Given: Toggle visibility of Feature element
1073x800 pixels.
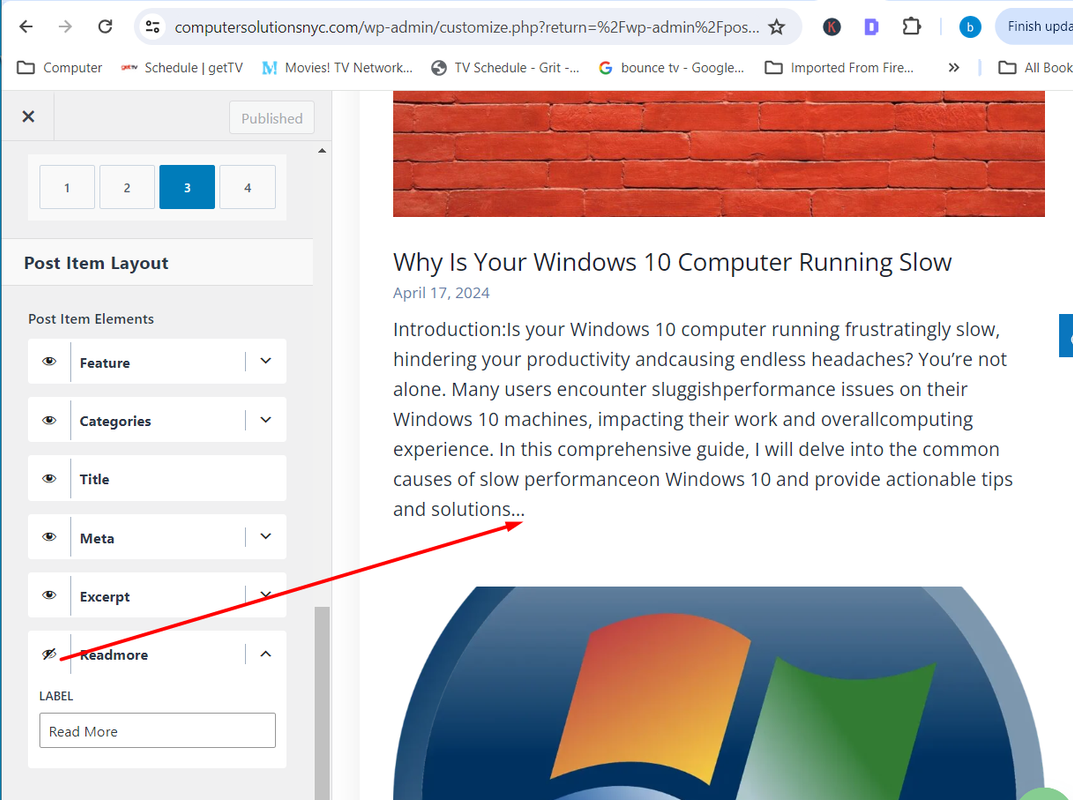Looking at the screenshot, I should click(49, 362).
